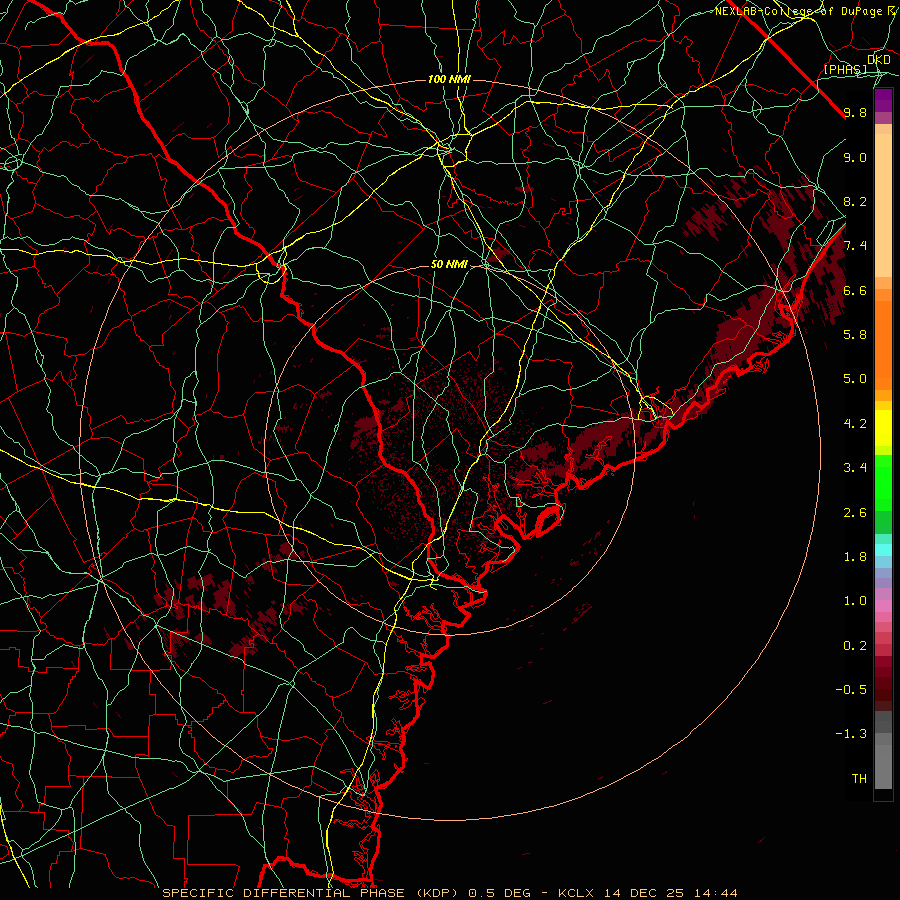Click the "DKD" product code label
Viewport: 900px width, 900px height.
(879, 60)
